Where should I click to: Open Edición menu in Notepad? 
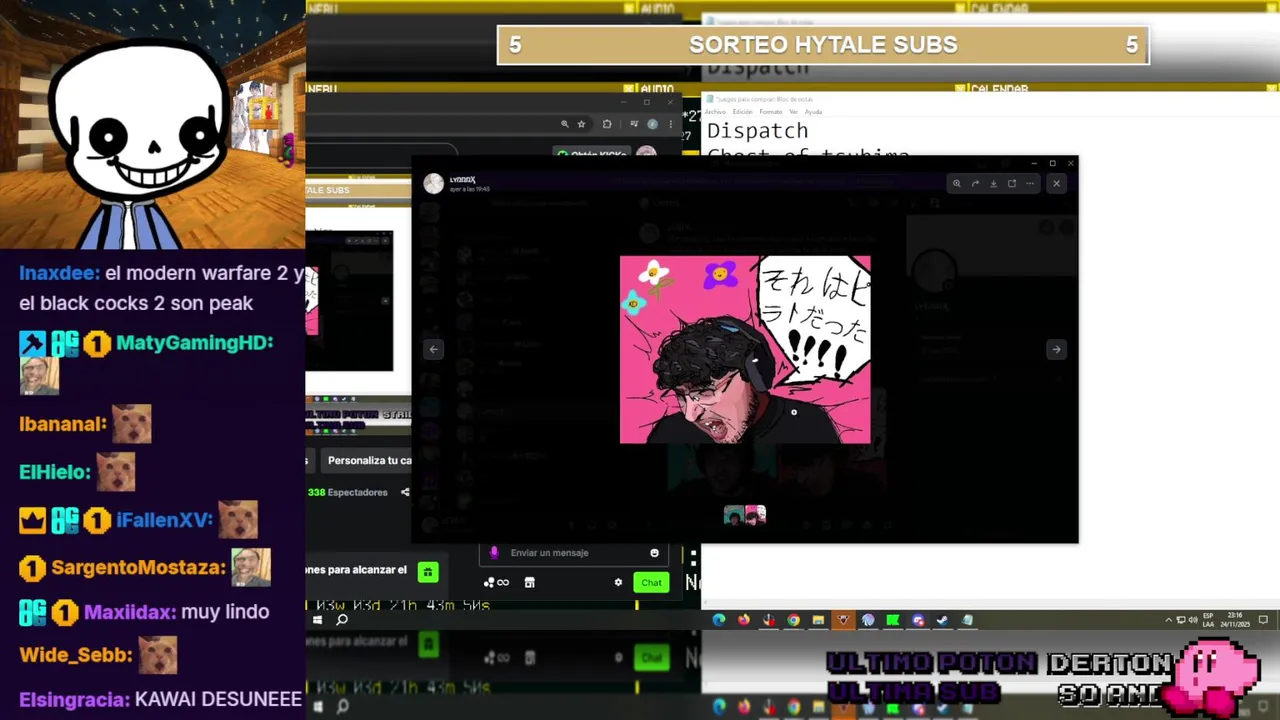[x=742, y=112]
